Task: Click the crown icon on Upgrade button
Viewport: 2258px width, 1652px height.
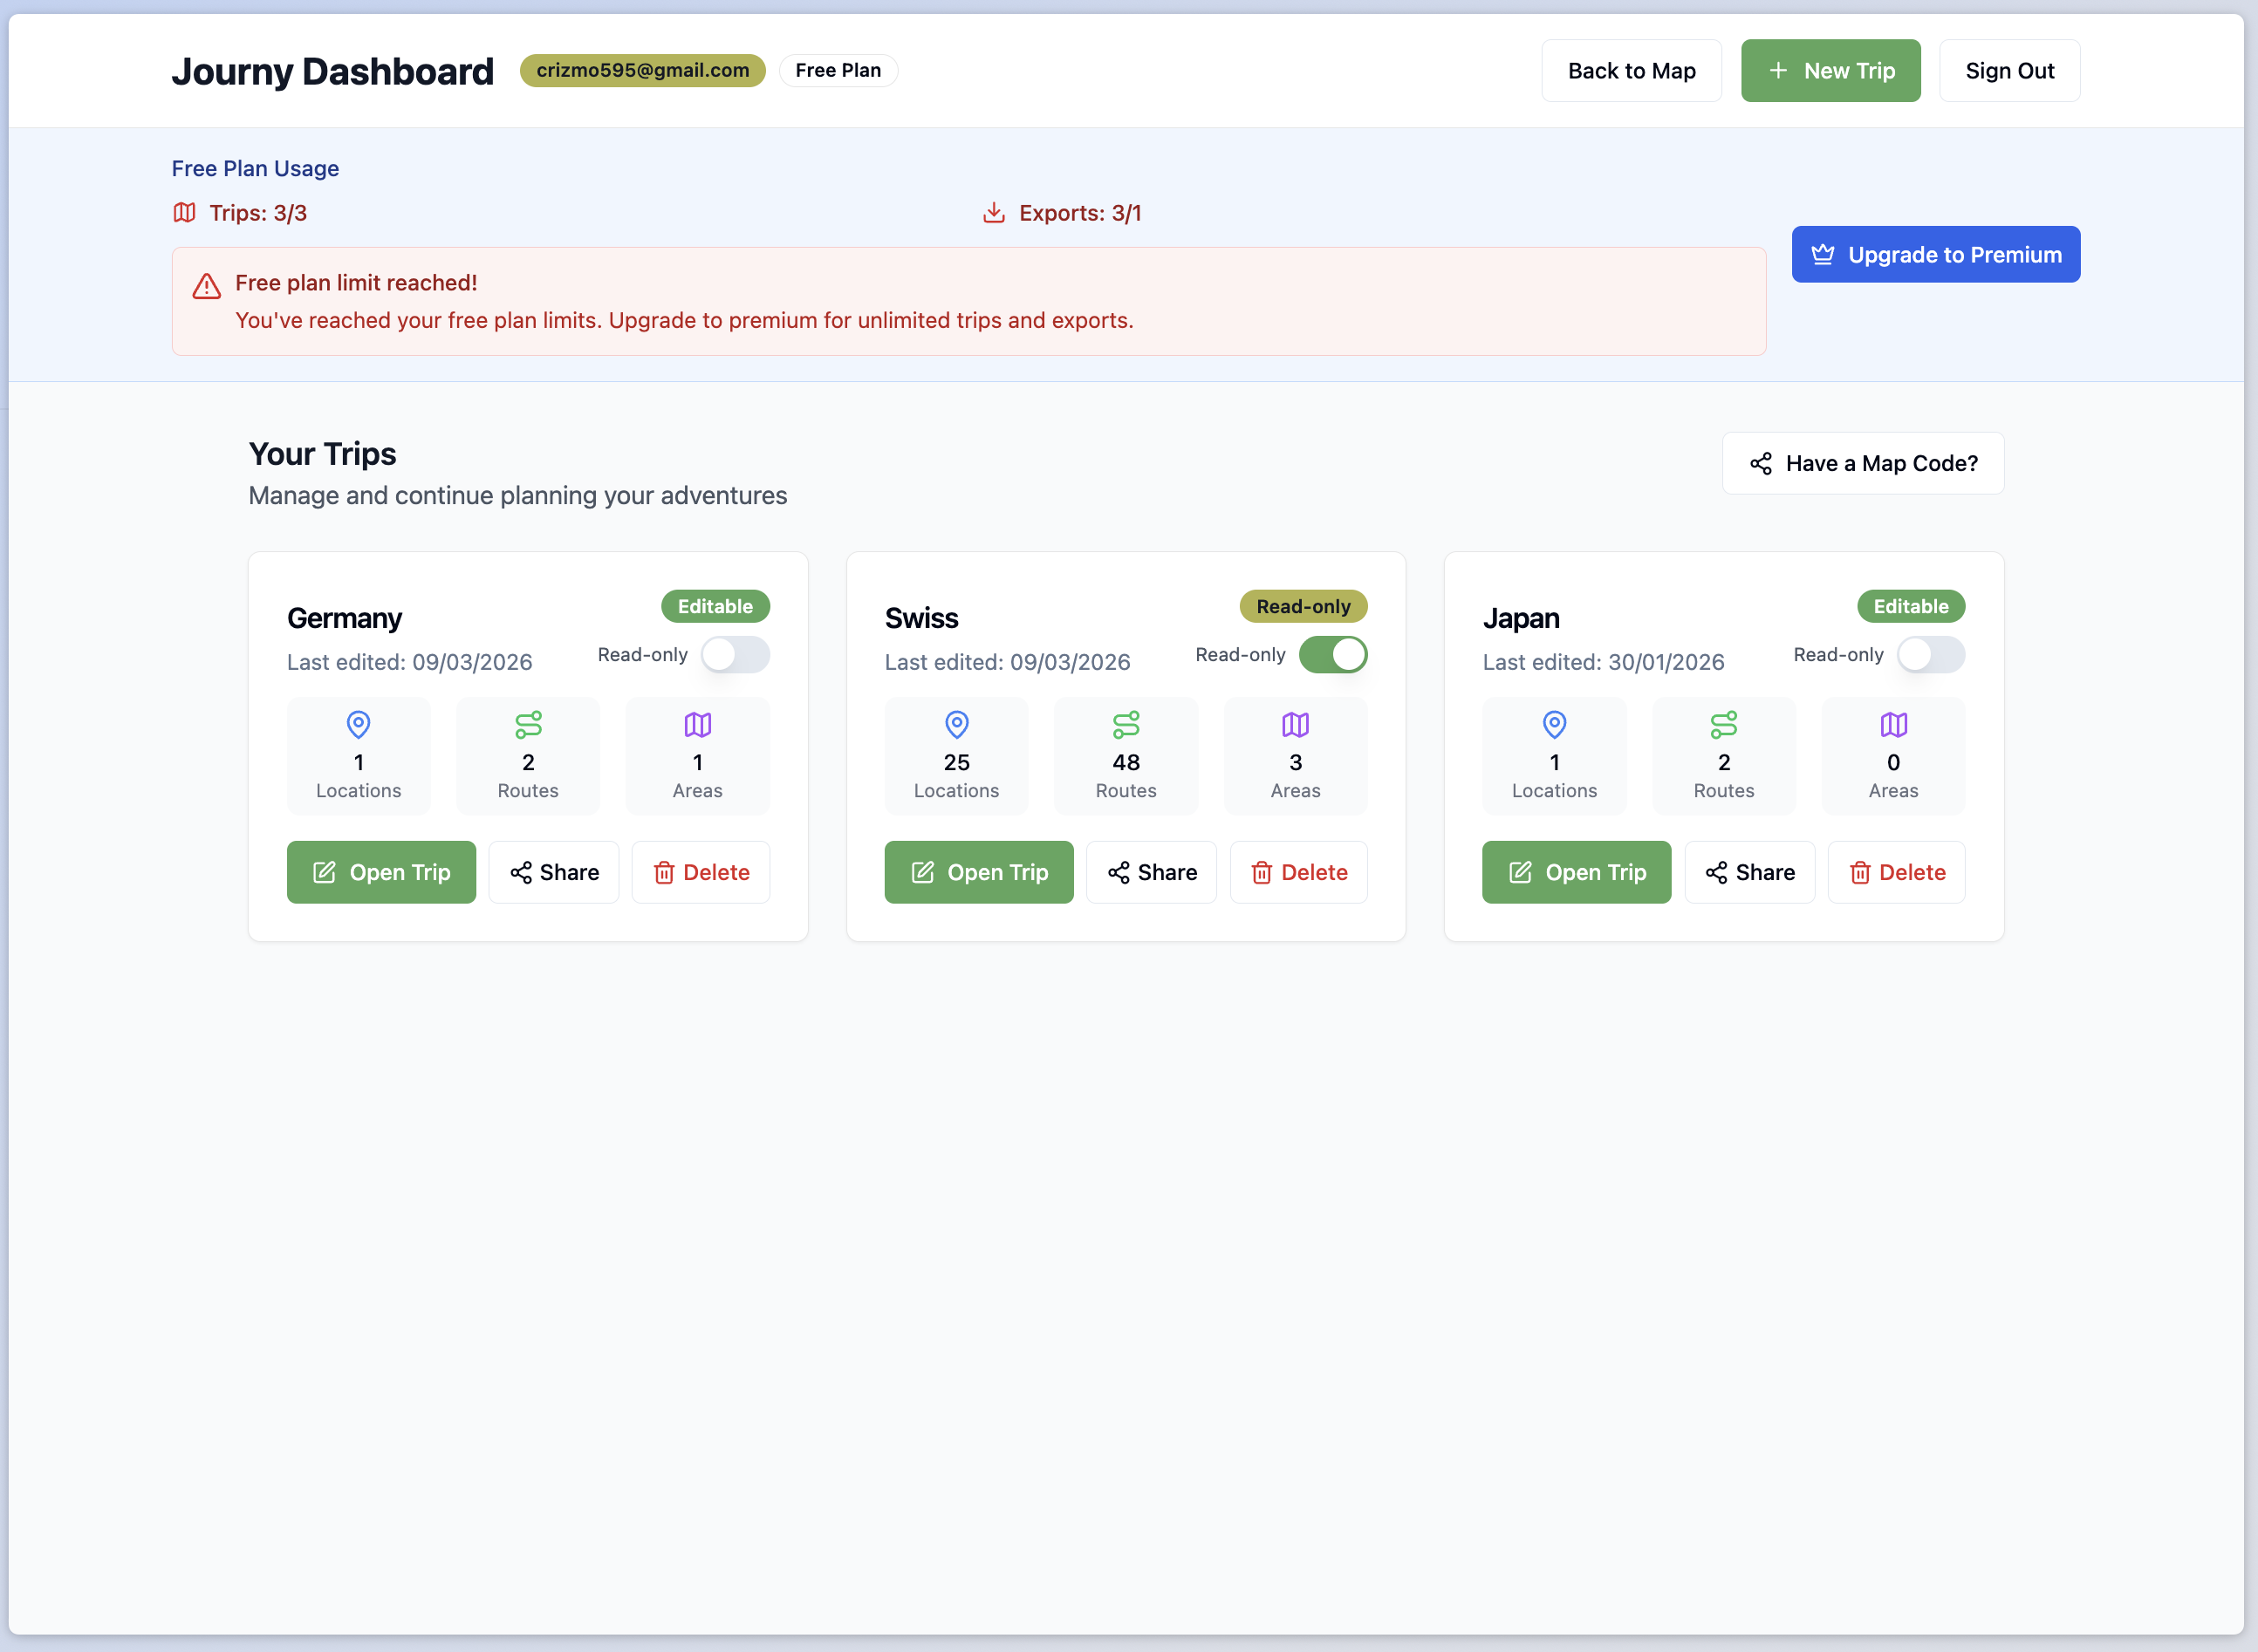Action: coord(1822,255)
